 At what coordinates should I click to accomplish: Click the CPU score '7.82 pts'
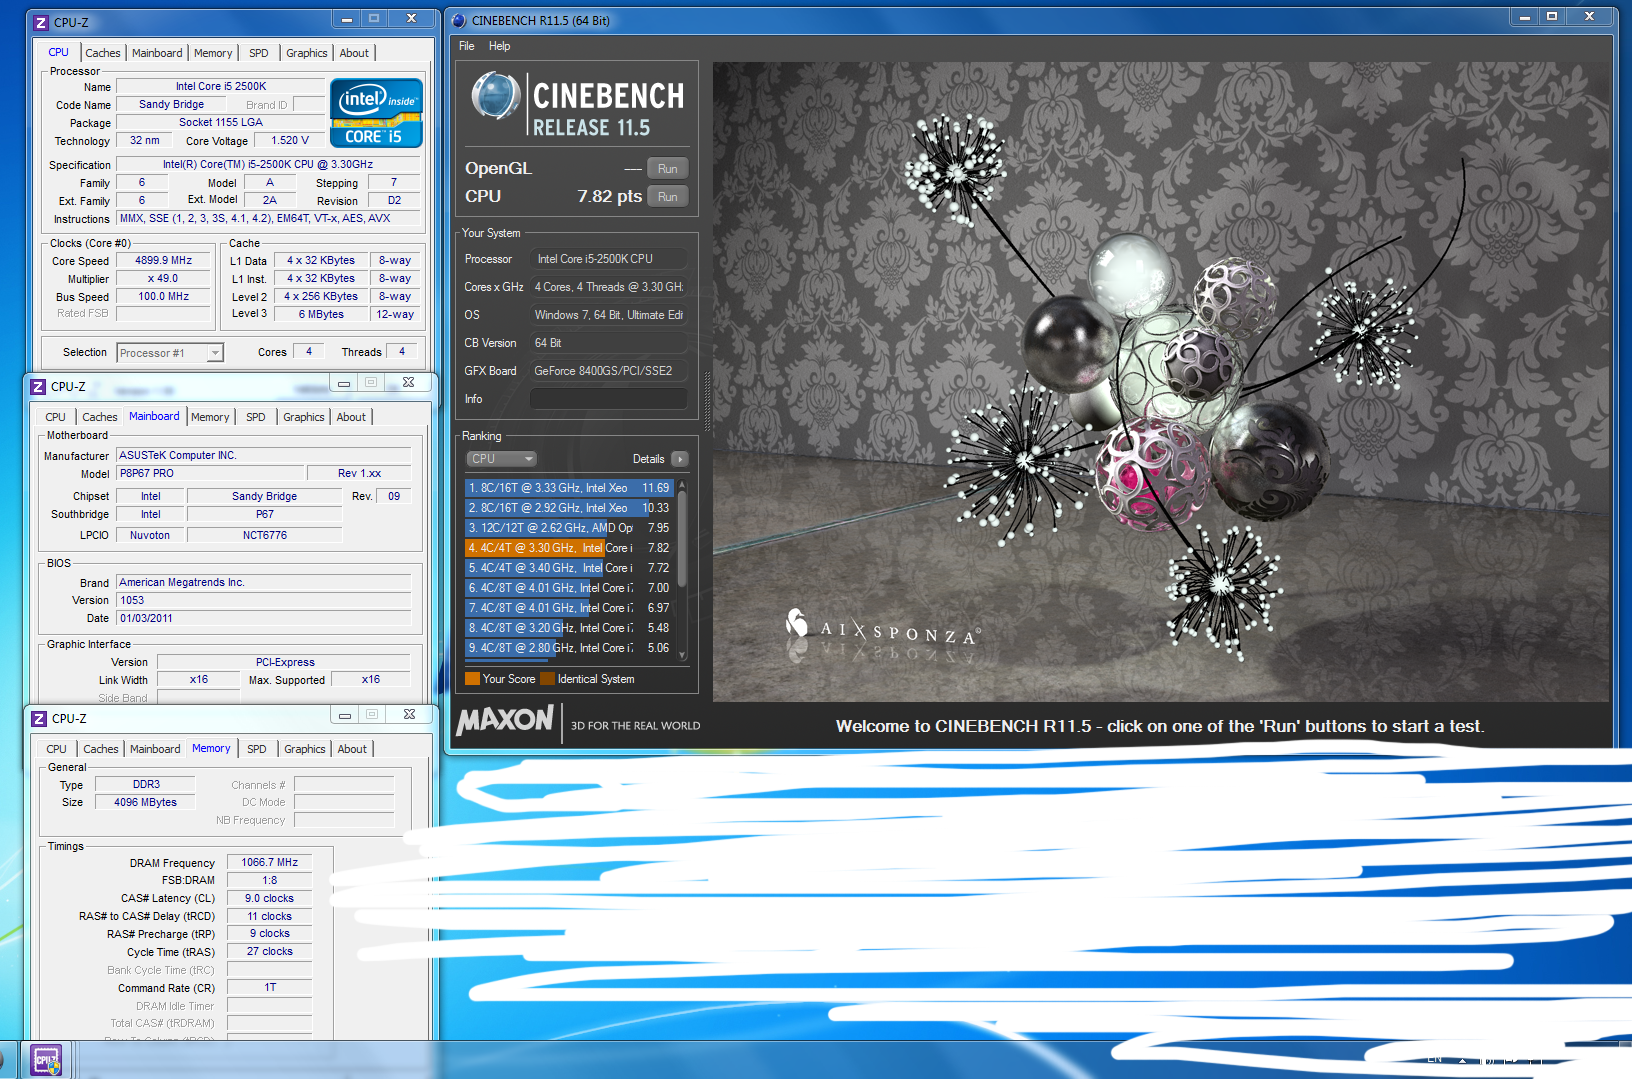[x=610, y=196]
